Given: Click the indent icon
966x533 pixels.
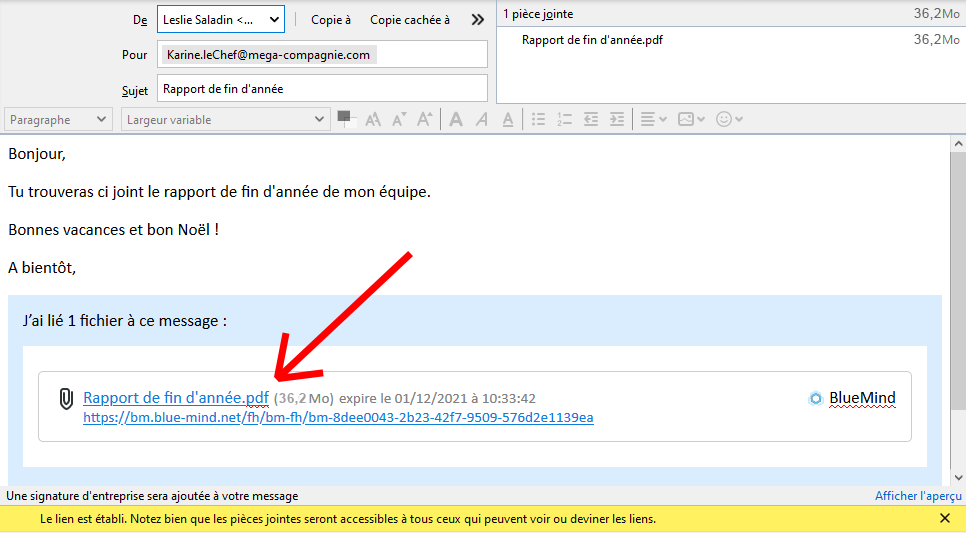Looking at the screenshot, I should point(617,119).
